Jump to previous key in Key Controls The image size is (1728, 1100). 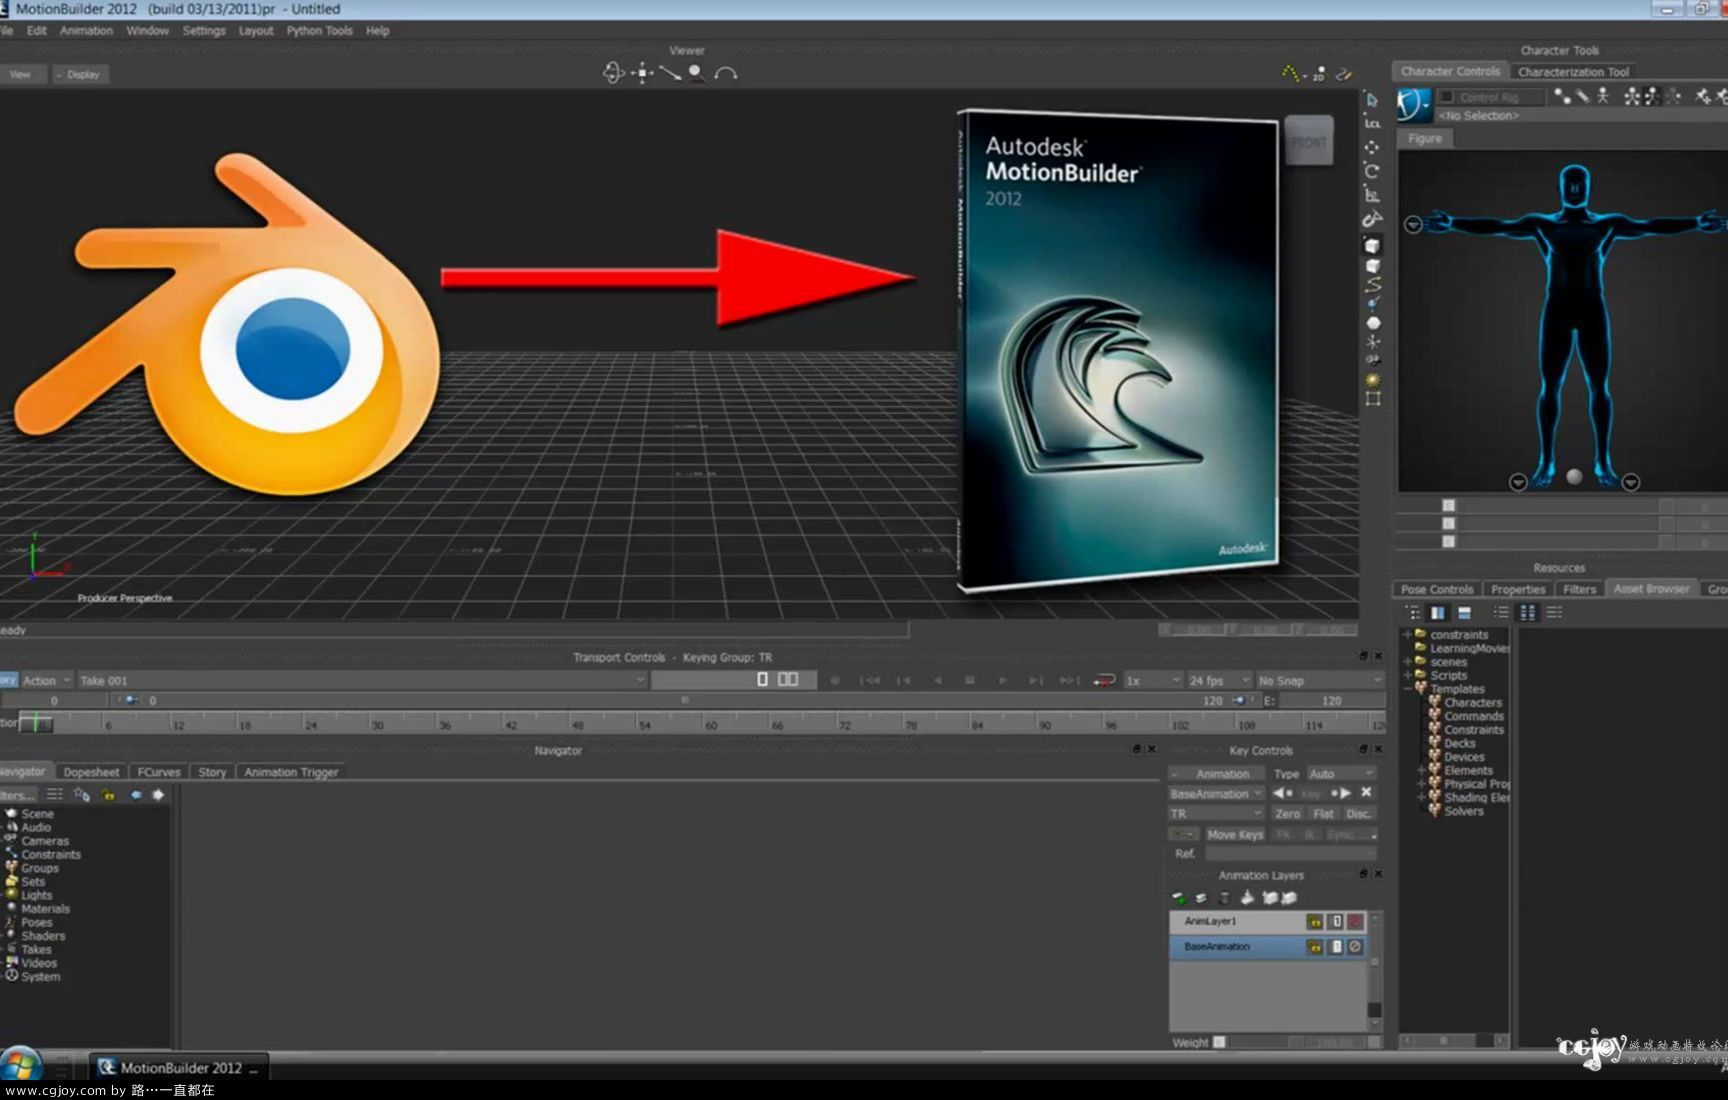pos(1282,793)
